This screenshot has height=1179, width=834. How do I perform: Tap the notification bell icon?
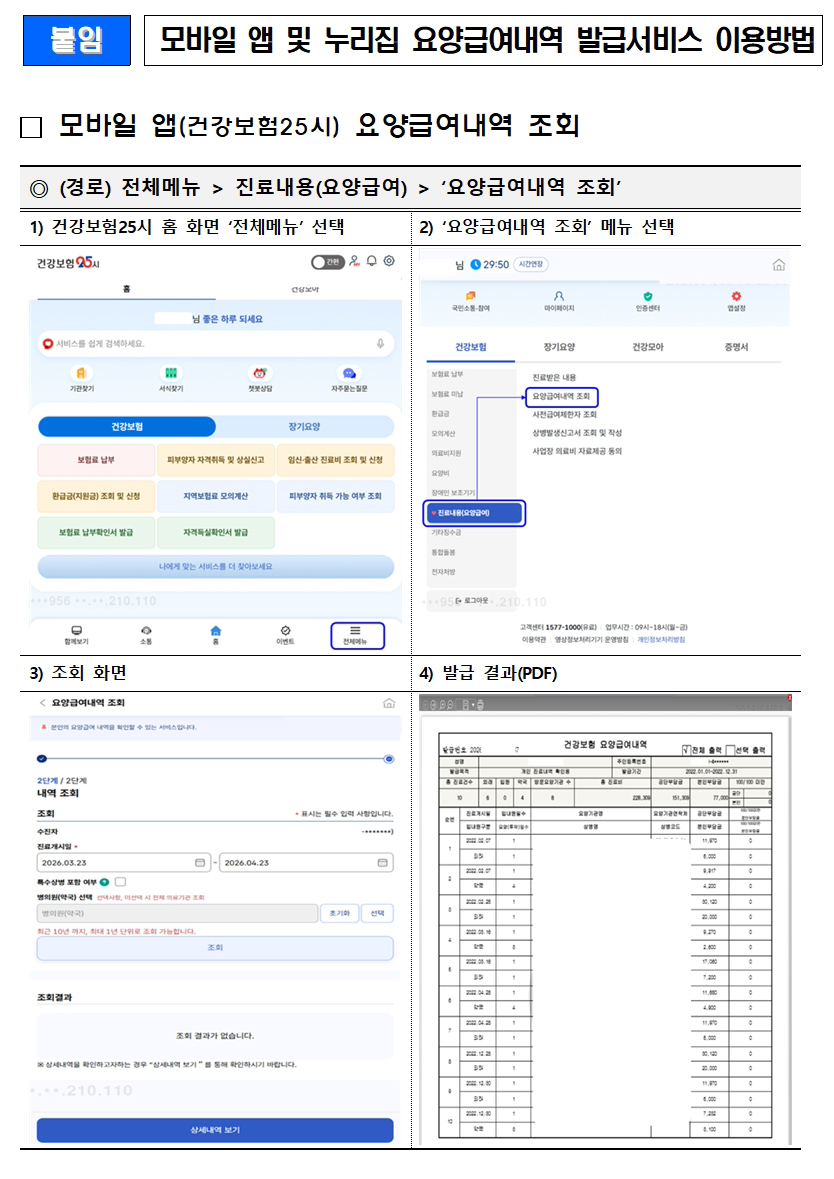coord(372,261)
